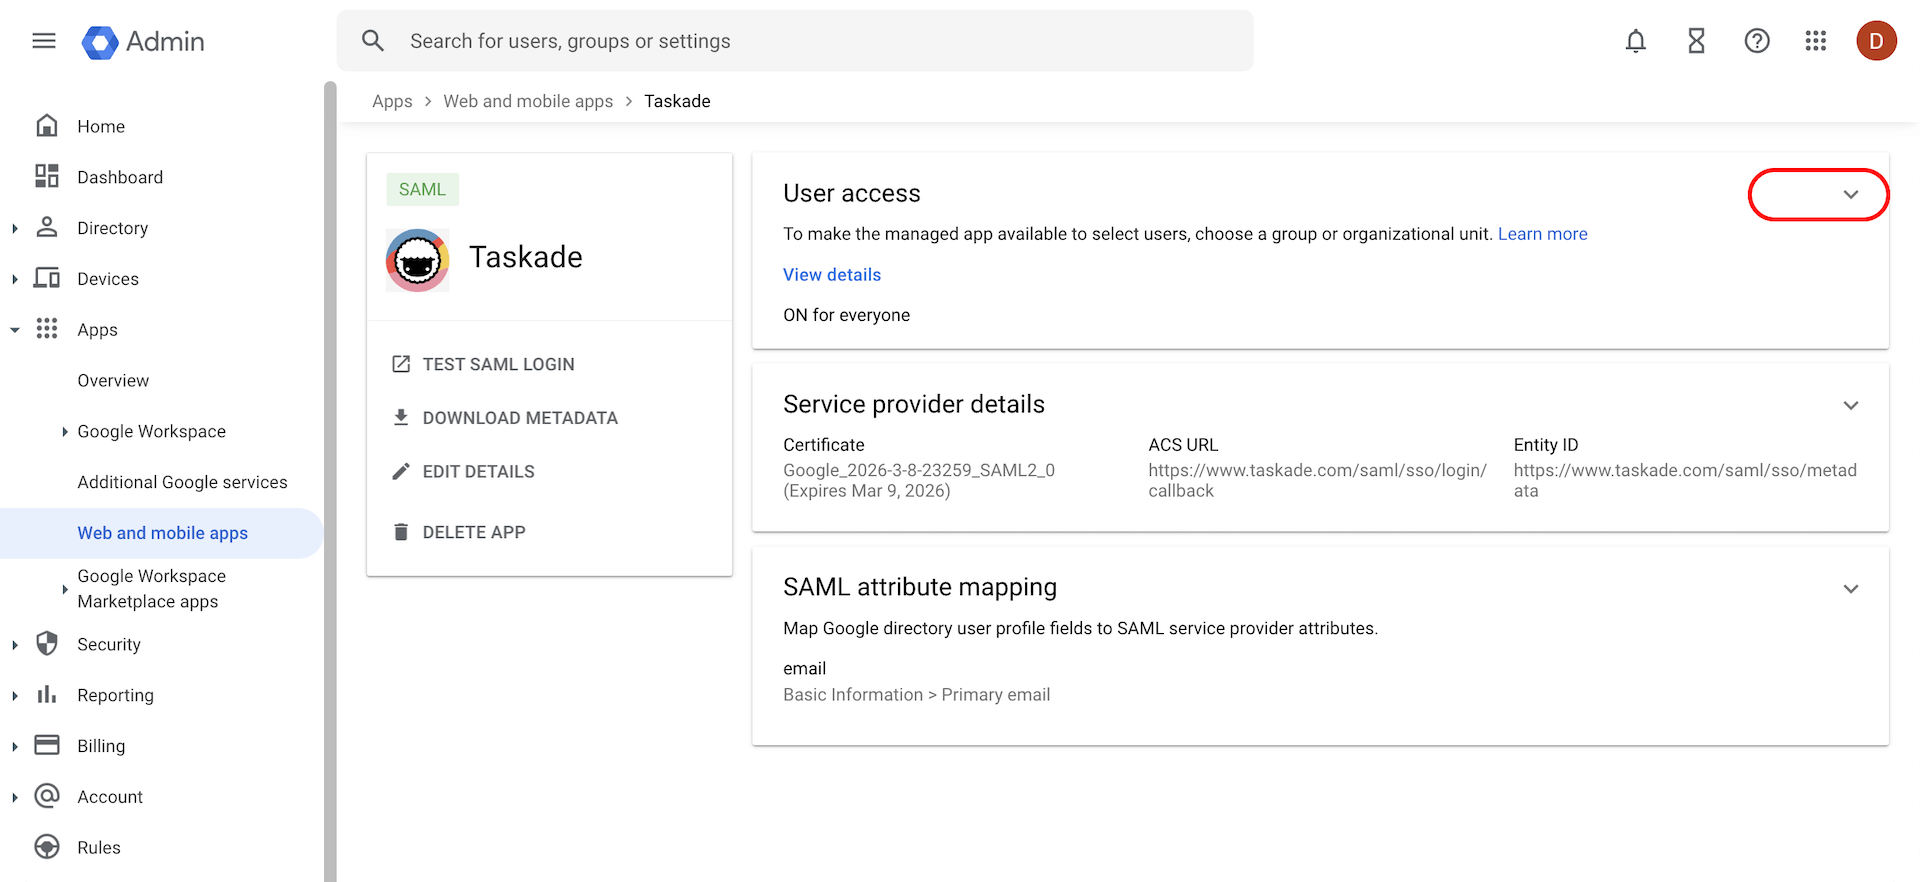Click 'Basic Information > Primary email' text
Screen dimensions: 1920x882
(916, 695)
